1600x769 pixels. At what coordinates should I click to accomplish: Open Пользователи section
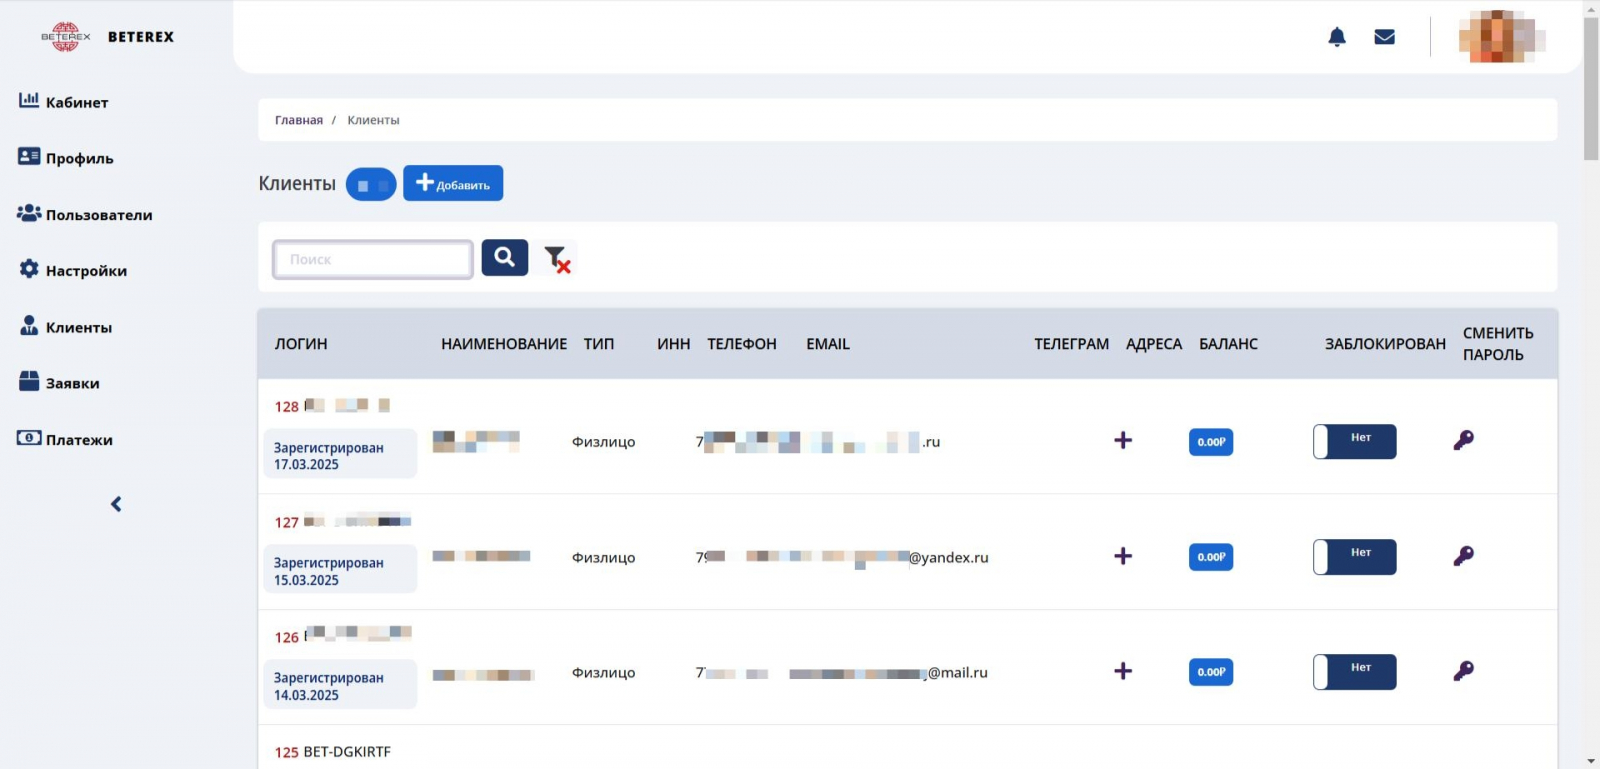[85, 214]
